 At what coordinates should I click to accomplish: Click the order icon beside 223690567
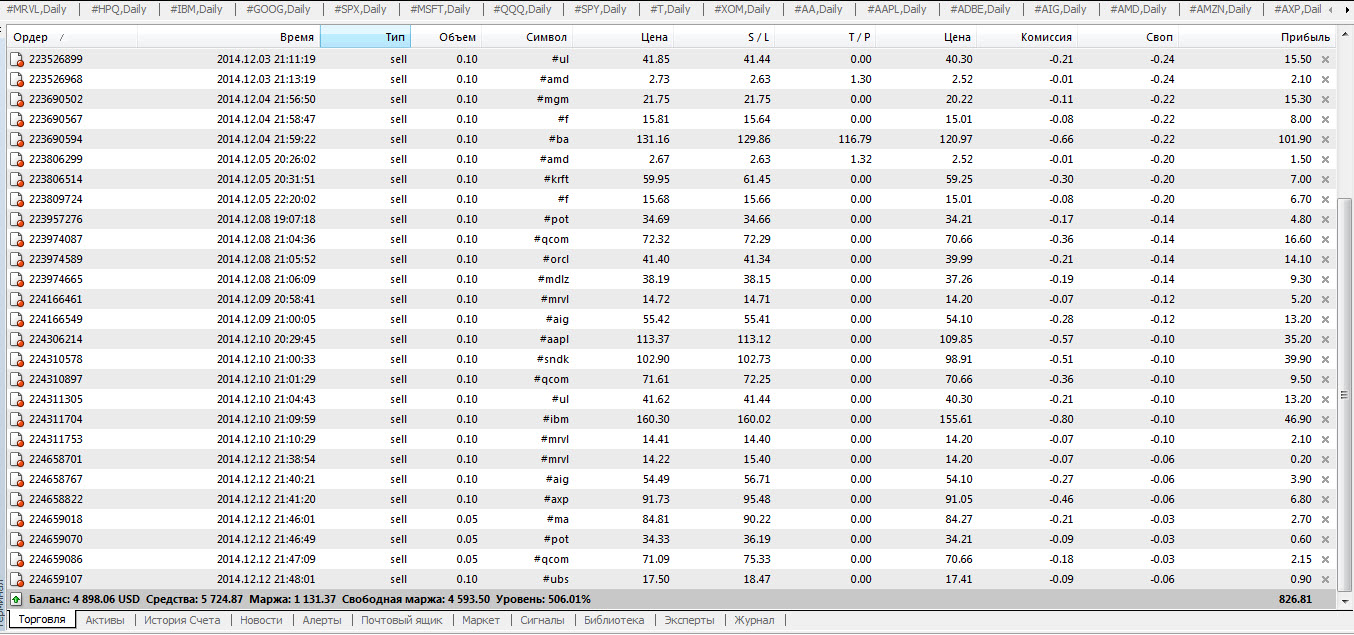pyautogui.click(x=16, y=119)
